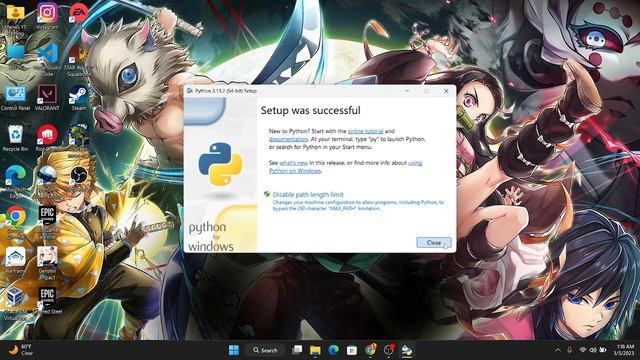Screen dimensions: 640x360
Task: Open the Steel game Epic shortcut
Action: point(47,301)
